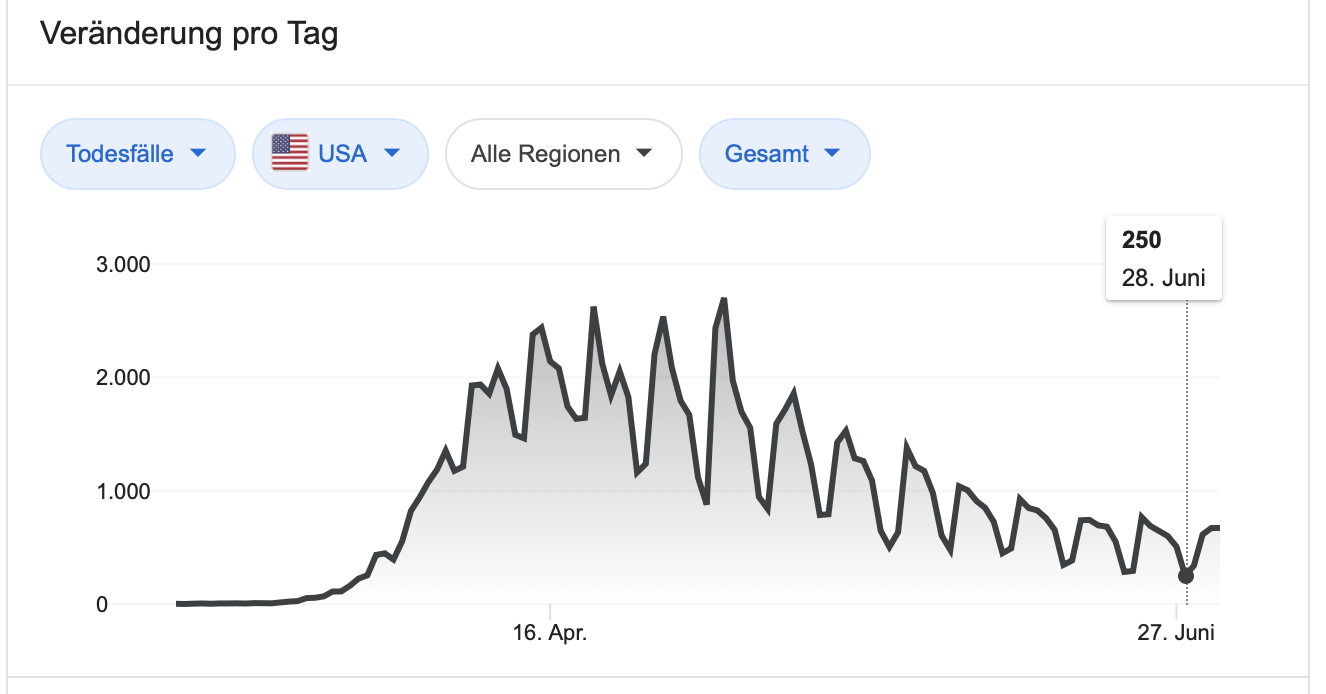Click the highest peak of the chart line

click(x=723, y=299)
